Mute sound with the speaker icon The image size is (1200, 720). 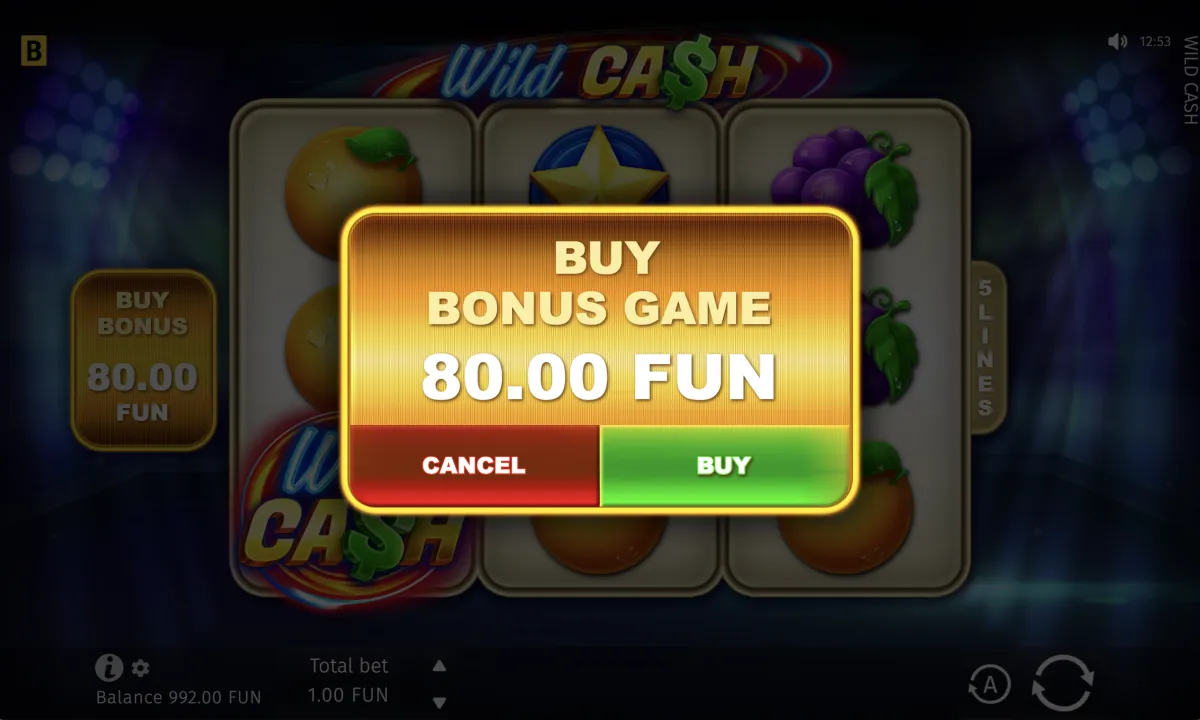tap(1118, 42)
